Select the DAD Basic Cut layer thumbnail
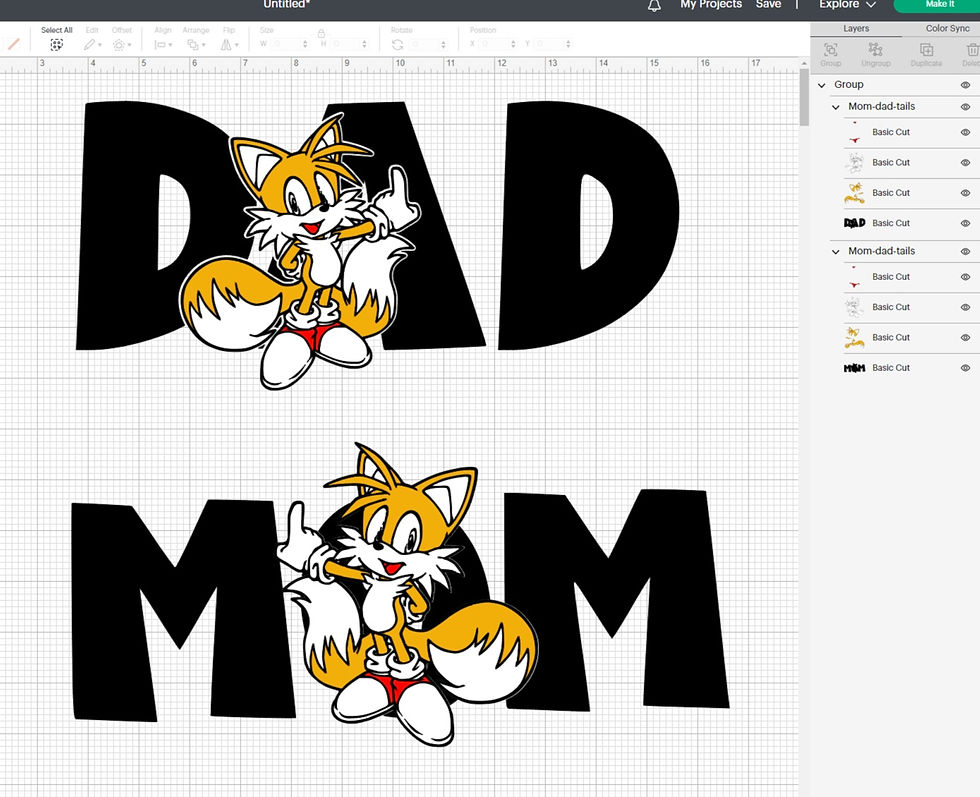980x797 pixels. click(854, 223)
